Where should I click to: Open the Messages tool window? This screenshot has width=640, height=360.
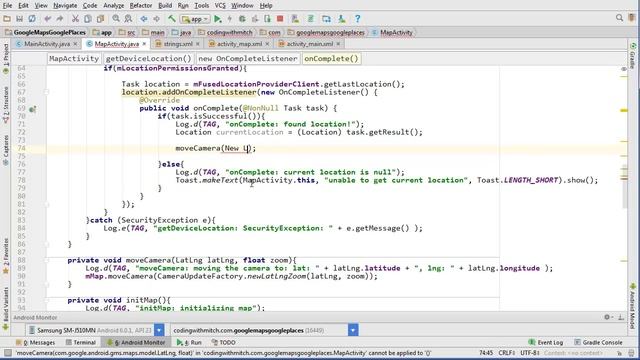35,342
